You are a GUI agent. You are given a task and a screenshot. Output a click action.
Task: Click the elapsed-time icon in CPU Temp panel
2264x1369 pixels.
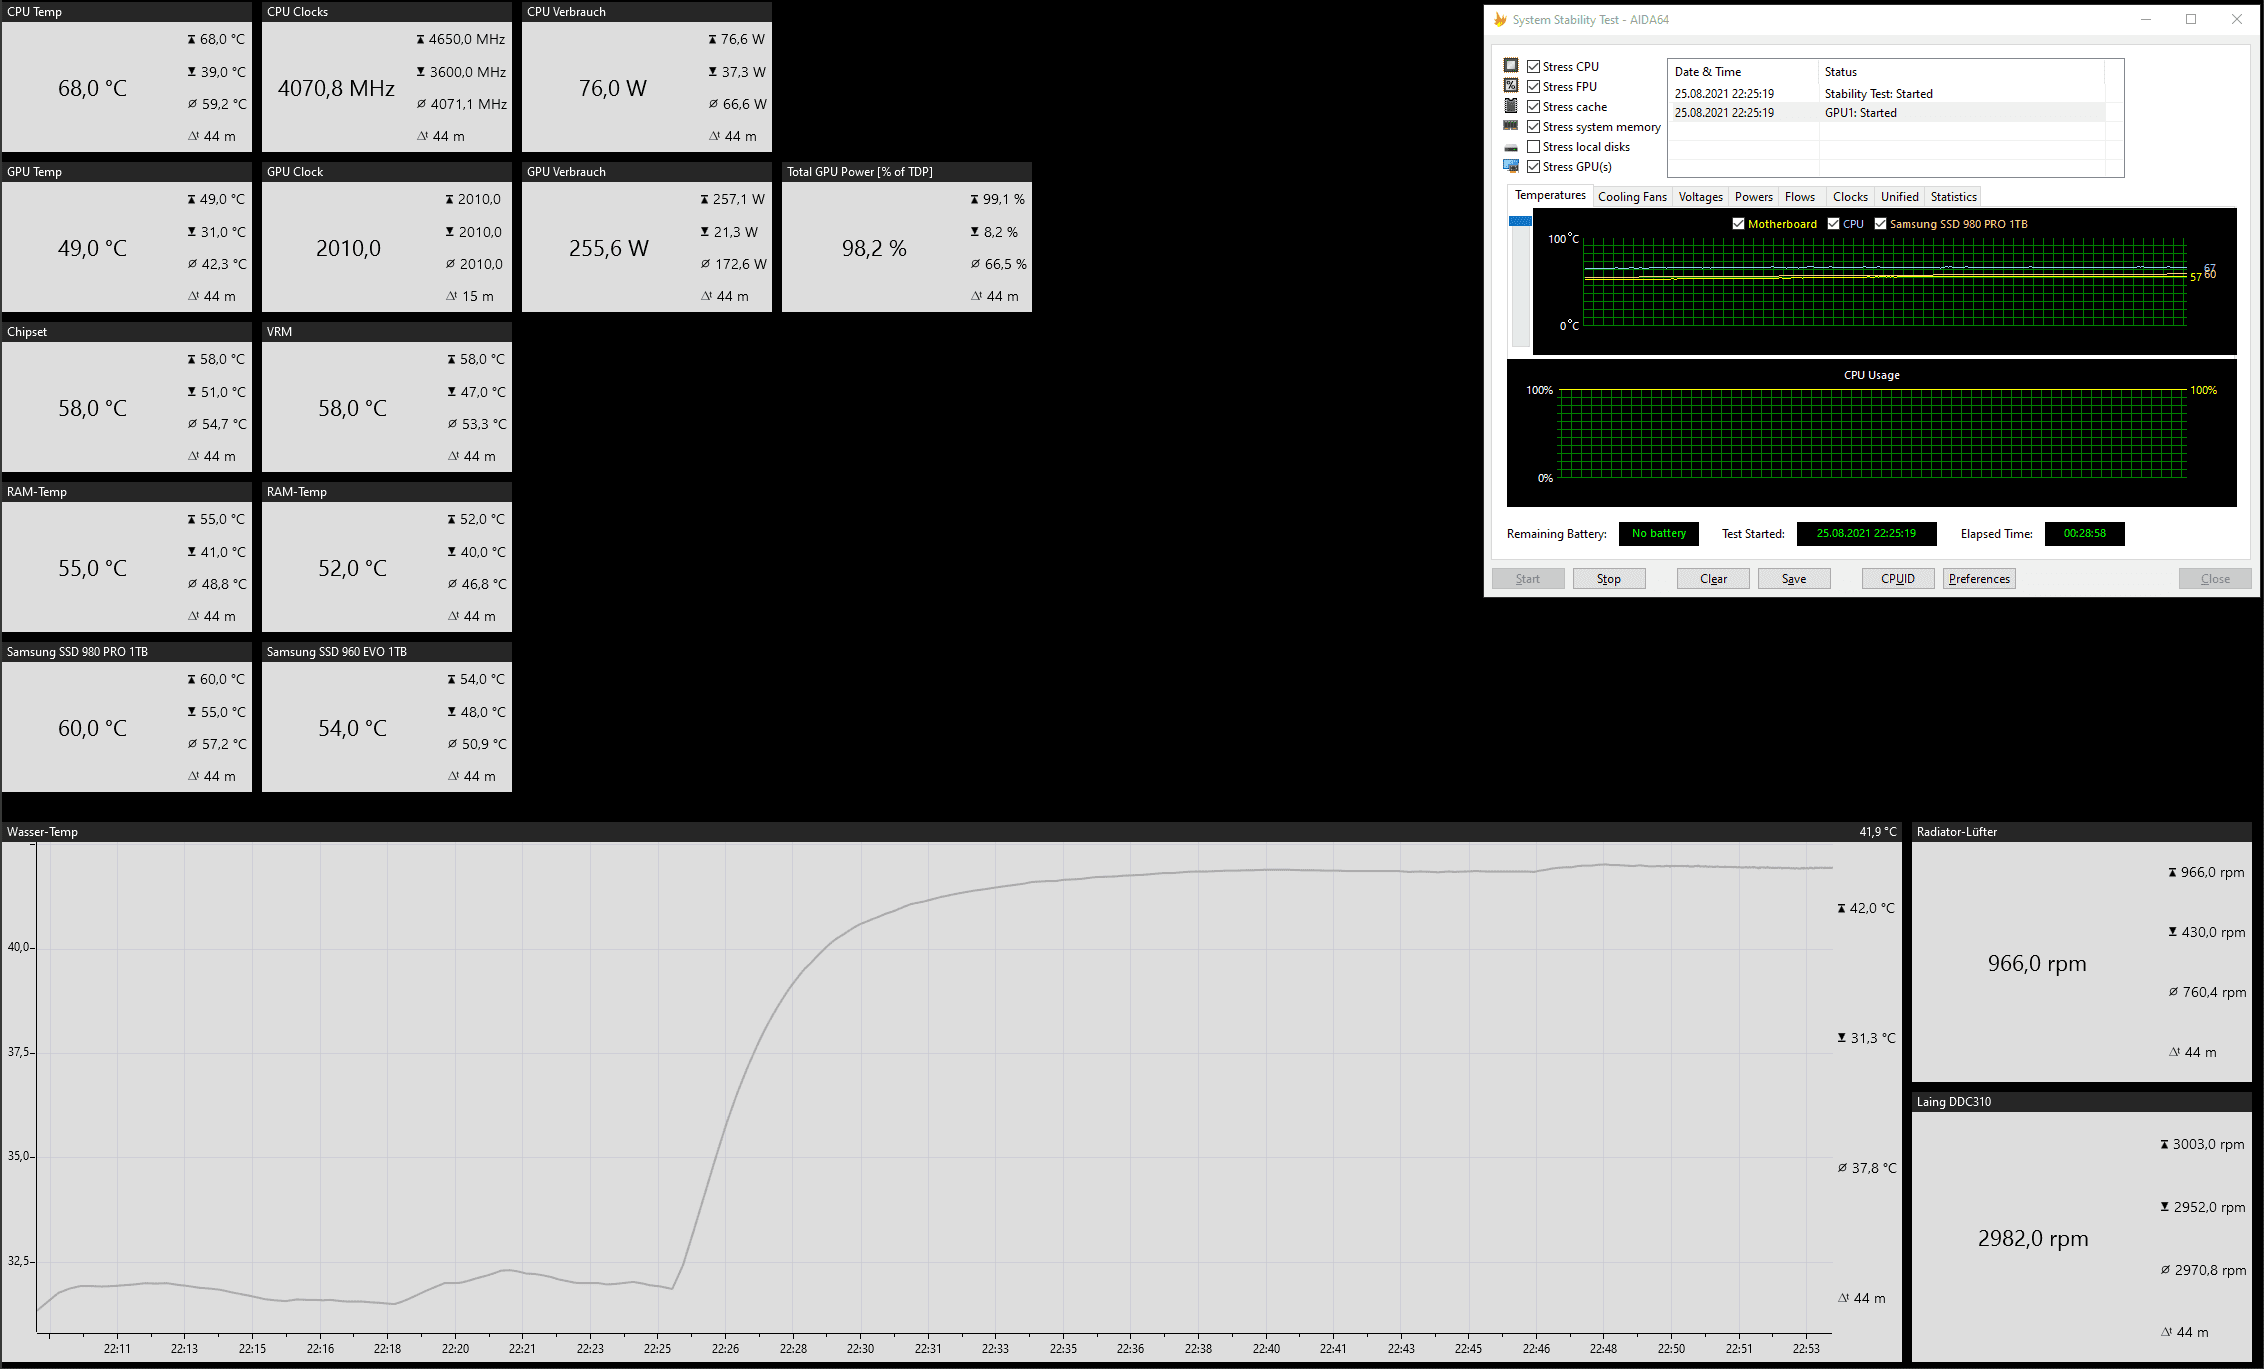click(x=194, y=136)
